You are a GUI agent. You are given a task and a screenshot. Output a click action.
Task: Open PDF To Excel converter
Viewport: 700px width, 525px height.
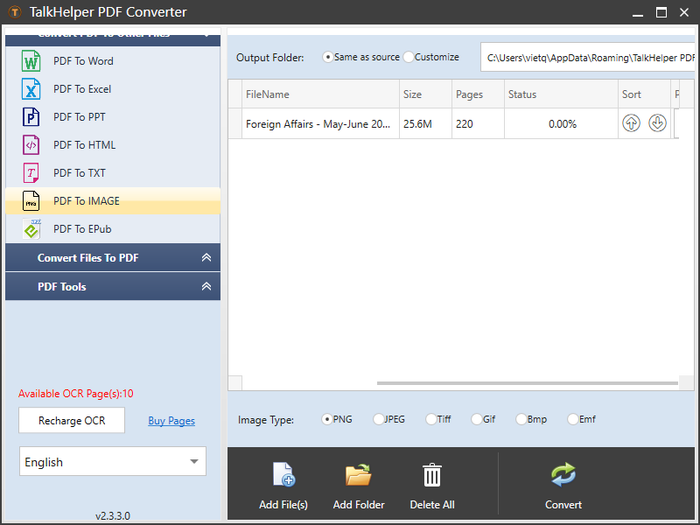click(112, 89)
